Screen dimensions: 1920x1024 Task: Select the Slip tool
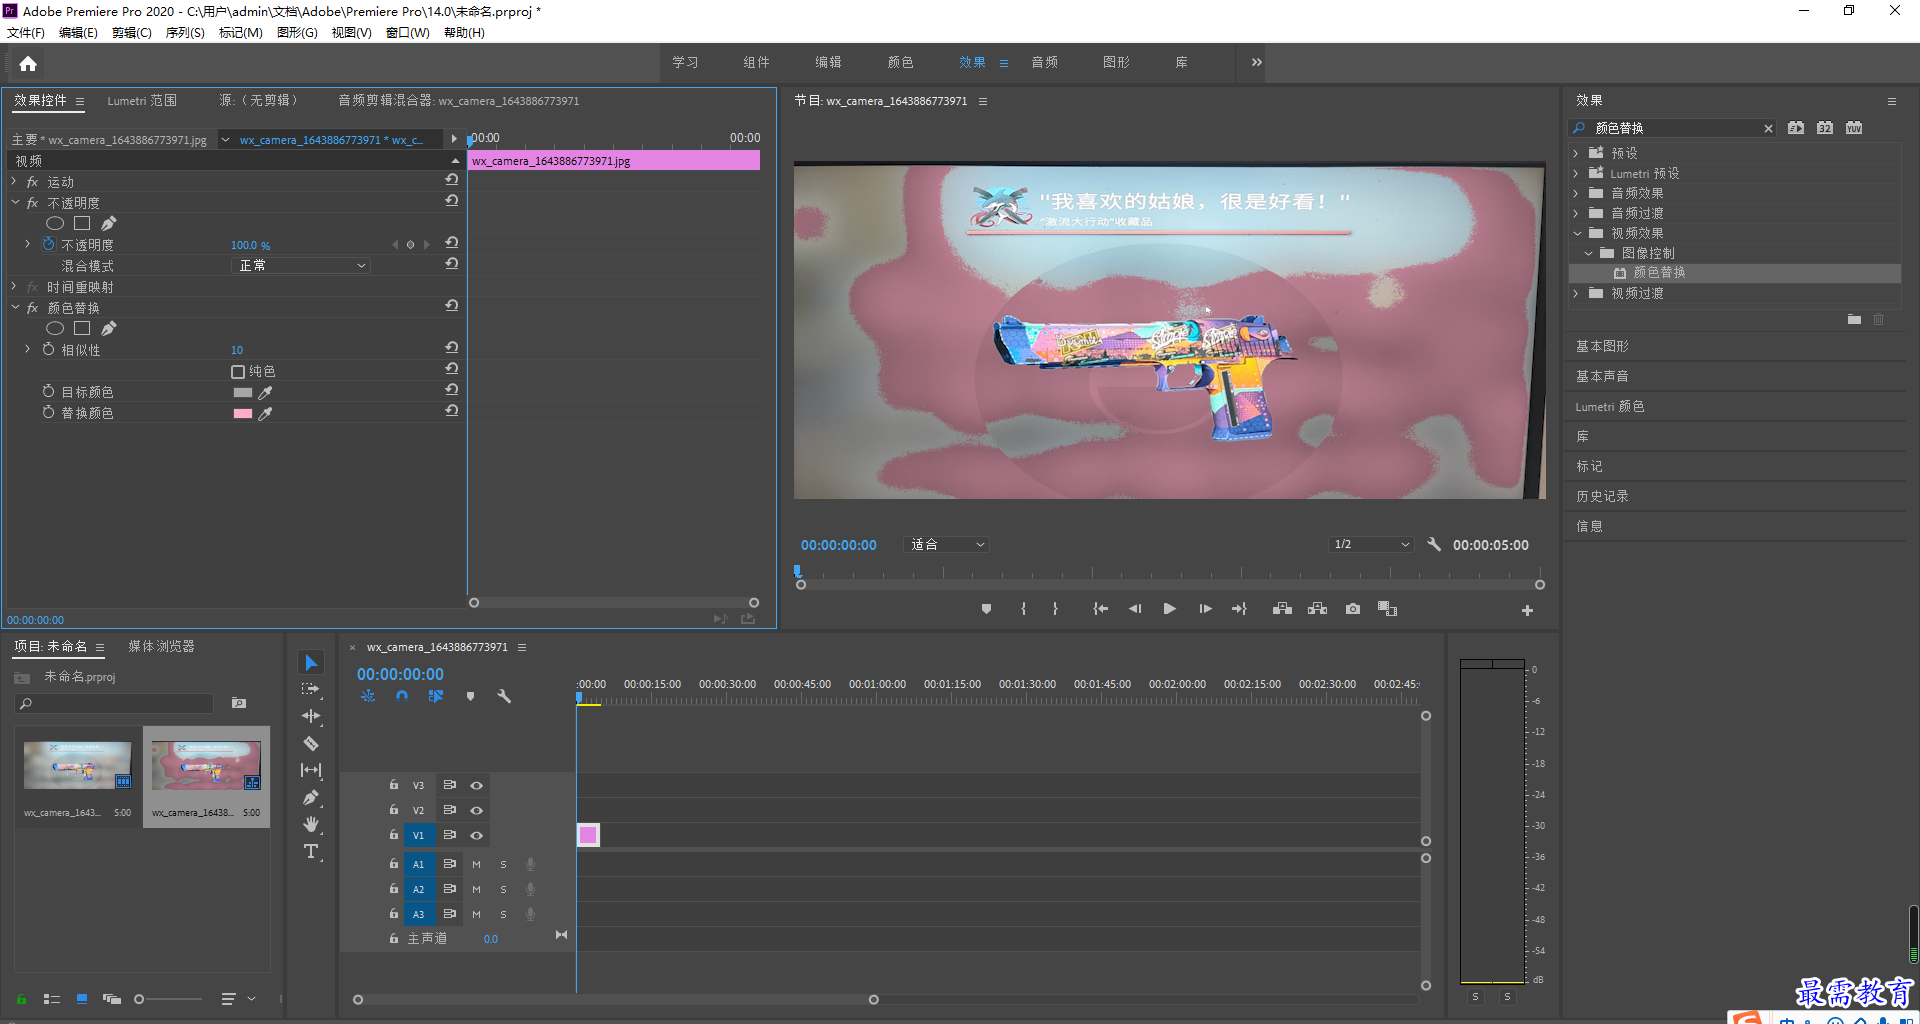(x=311, y=770)
